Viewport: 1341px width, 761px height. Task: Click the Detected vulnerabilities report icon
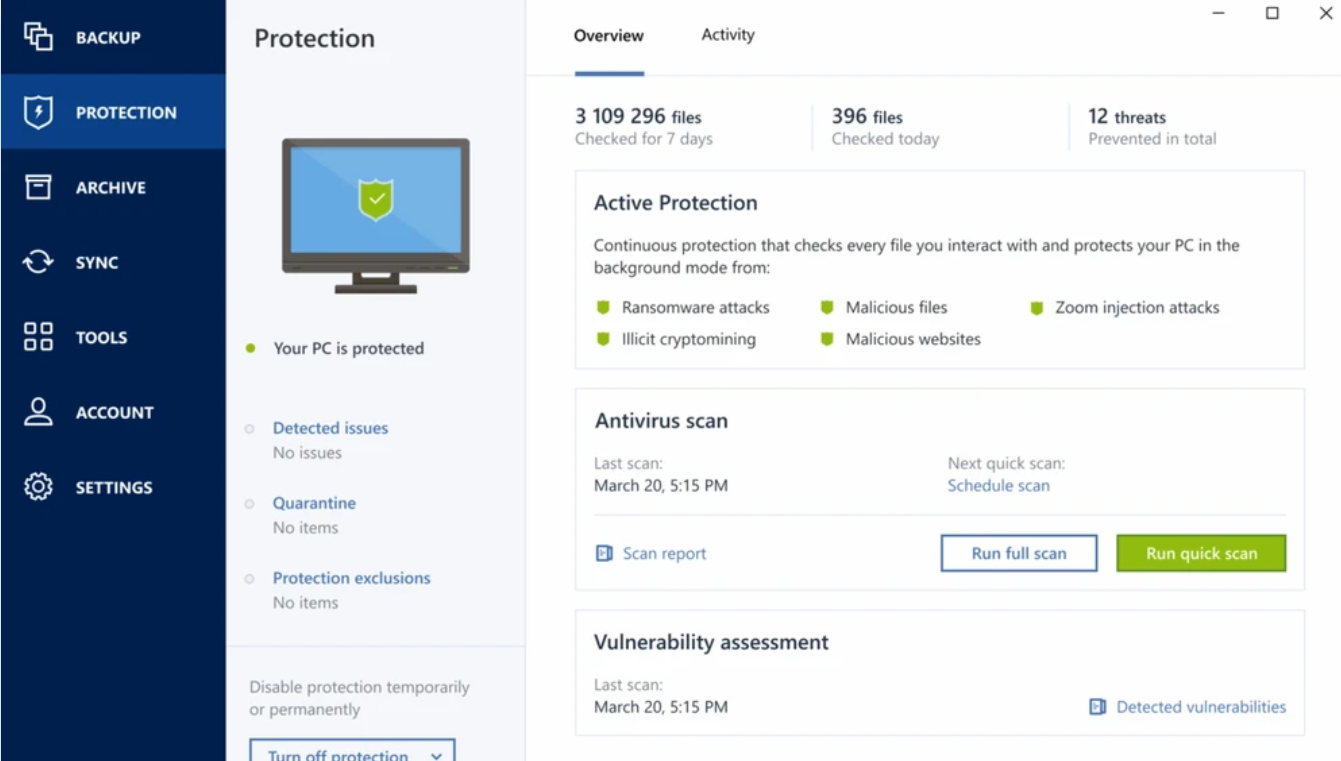click(x=1096, y=706)
